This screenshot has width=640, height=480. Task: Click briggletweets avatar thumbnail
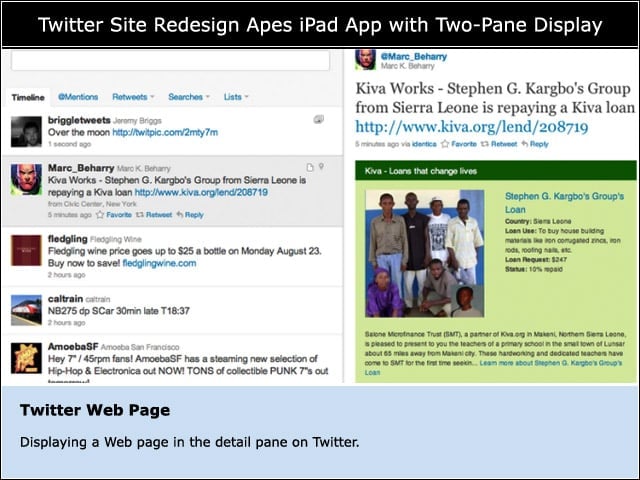click(26, 131)
